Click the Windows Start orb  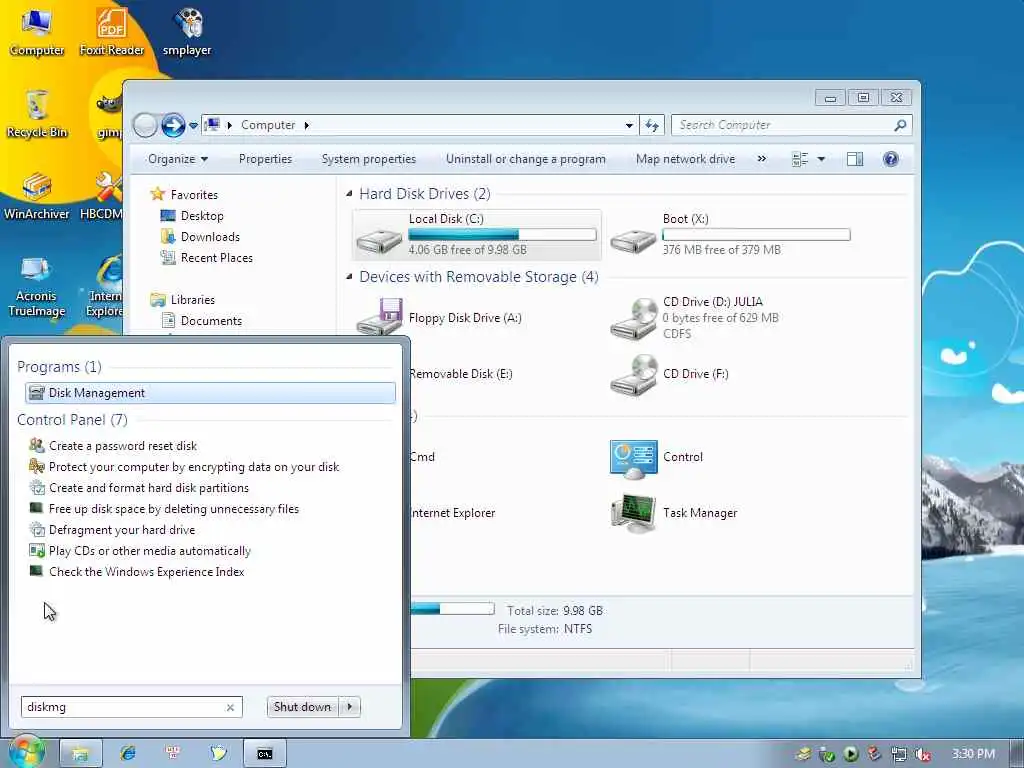pyautogui.click(x=26, y=752)
